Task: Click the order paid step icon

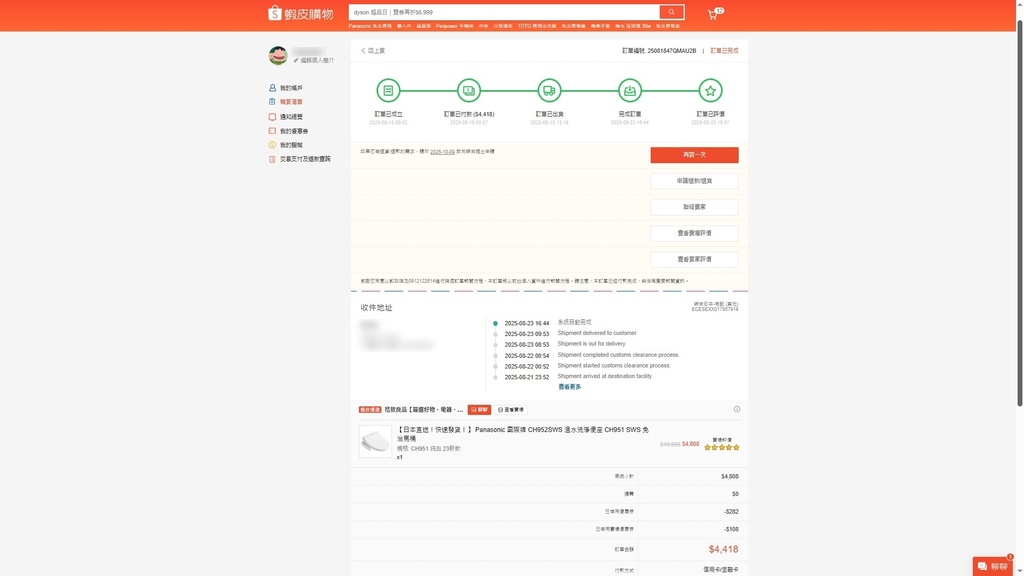Action: (x=469, y=91)
